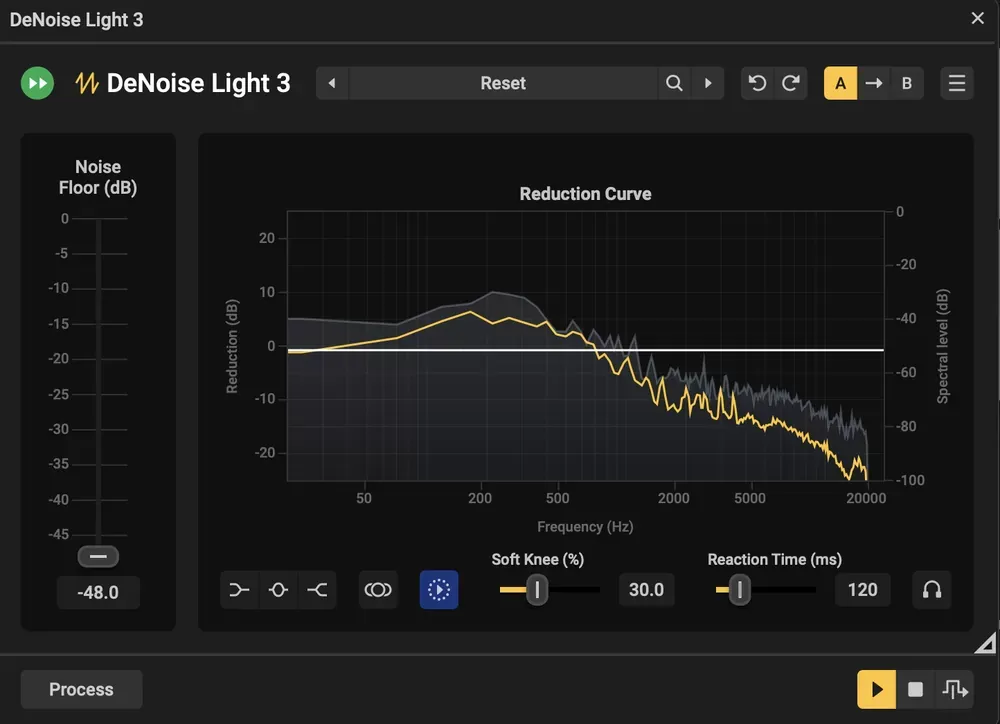The width and height of the screenshot is (1000, 724).
Task: Open the Reset preset selector
Action: 503,83
